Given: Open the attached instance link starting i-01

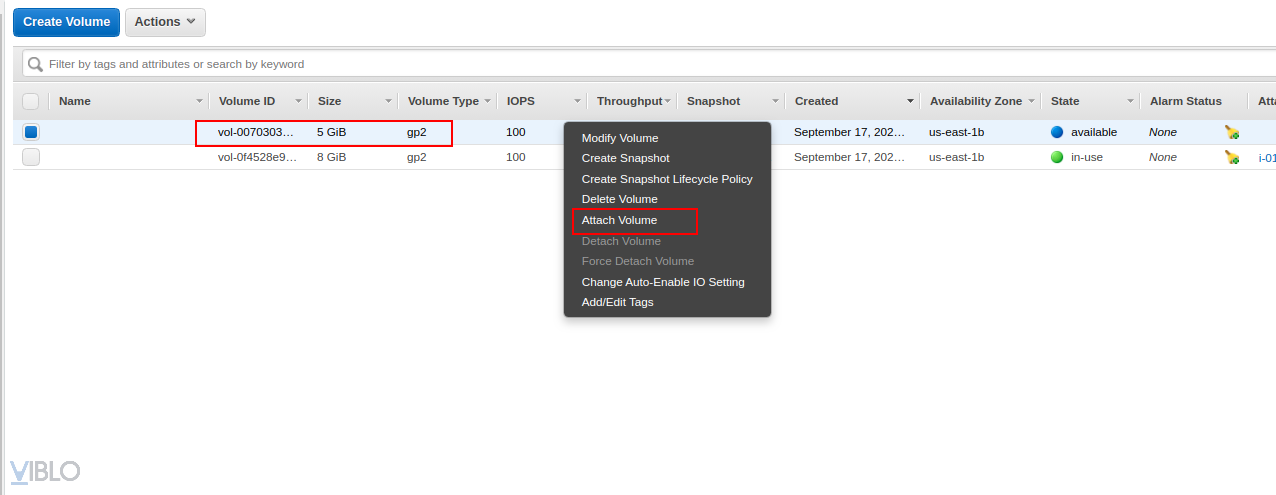Looking at the screenshot, I should click(x=1267, y=157).
